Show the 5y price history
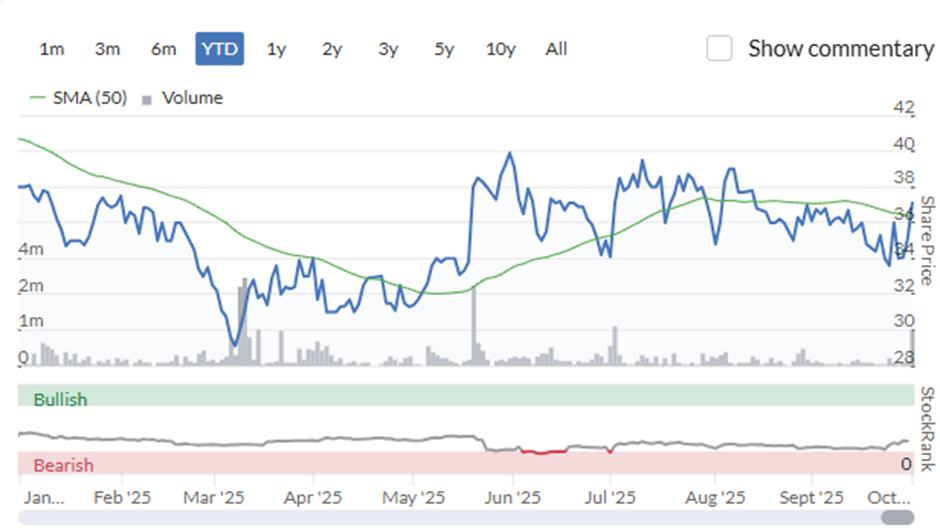Viewport: 940px width, 528px height. pos(444,49)
